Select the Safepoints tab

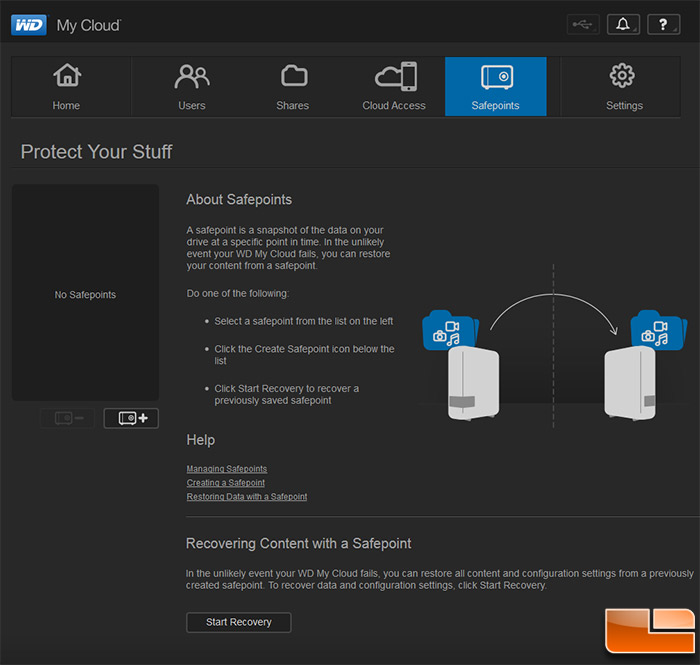pos(496,87)
